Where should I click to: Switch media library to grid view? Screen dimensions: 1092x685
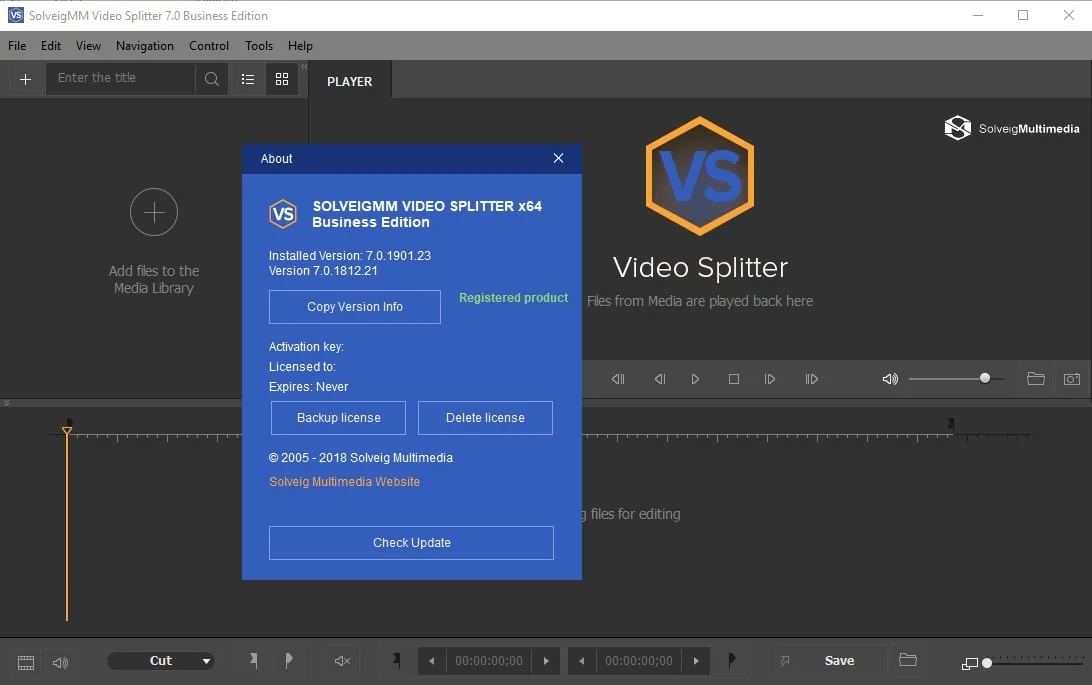(x=282, y=79)
